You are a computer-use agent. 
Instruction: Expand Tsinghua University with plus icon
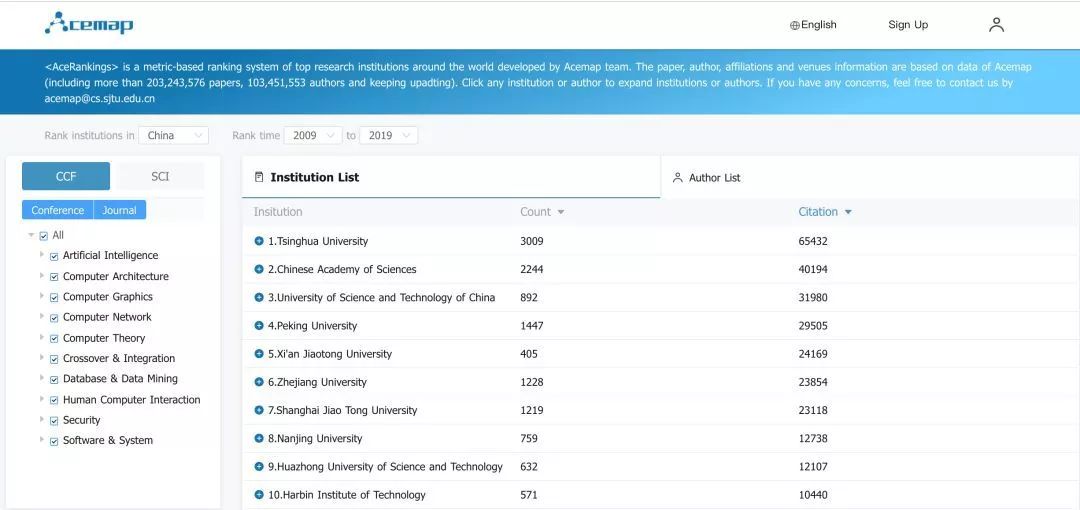coord(259,241)
